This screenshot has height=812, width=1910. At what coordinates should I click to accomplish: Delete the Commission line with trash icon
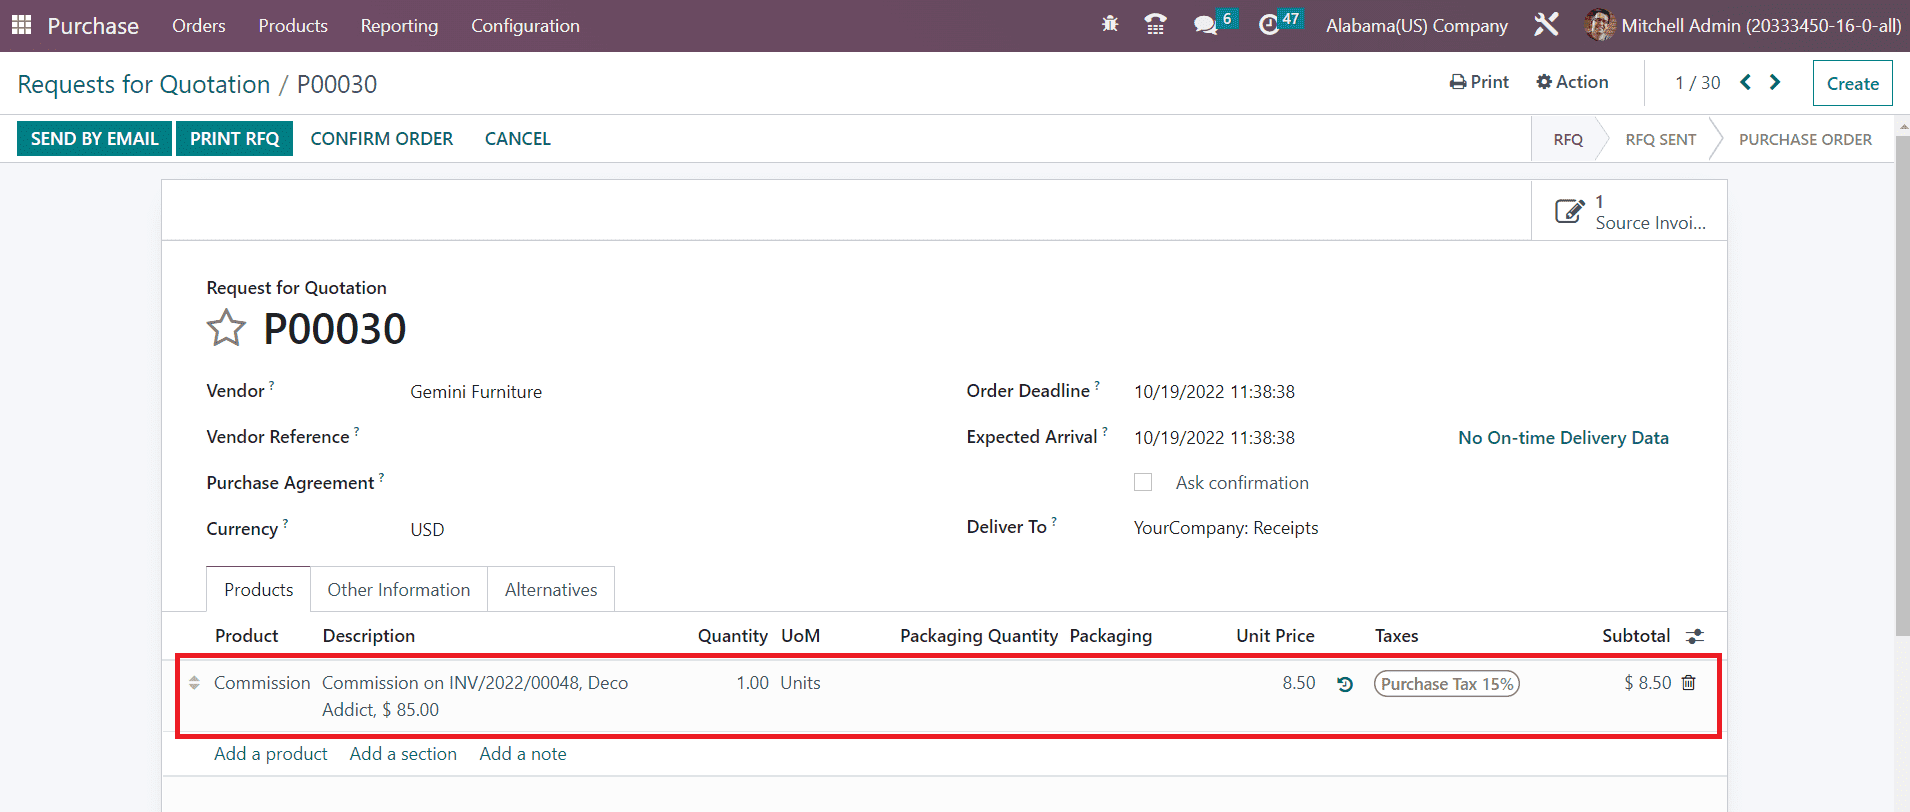1689,683
